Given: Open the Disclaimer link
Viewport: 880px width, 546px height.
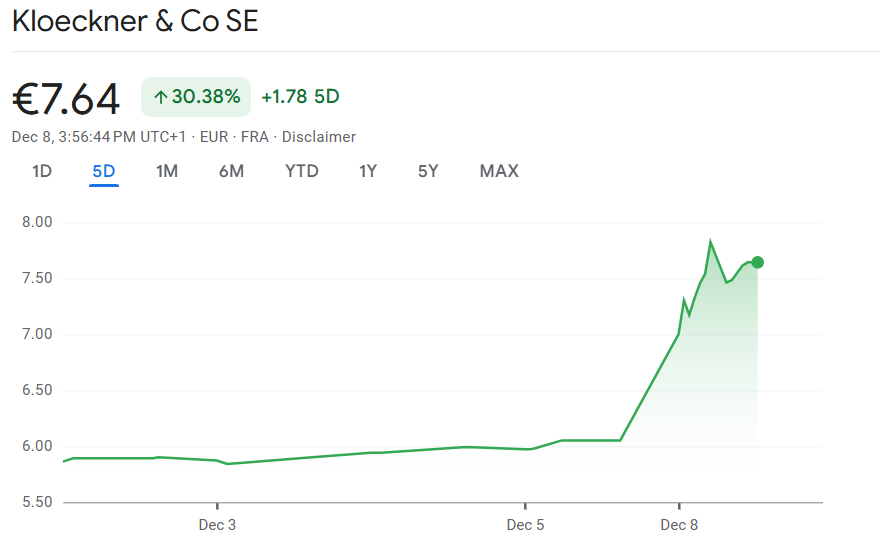Looking at the screenshot, I should point(319,137).
